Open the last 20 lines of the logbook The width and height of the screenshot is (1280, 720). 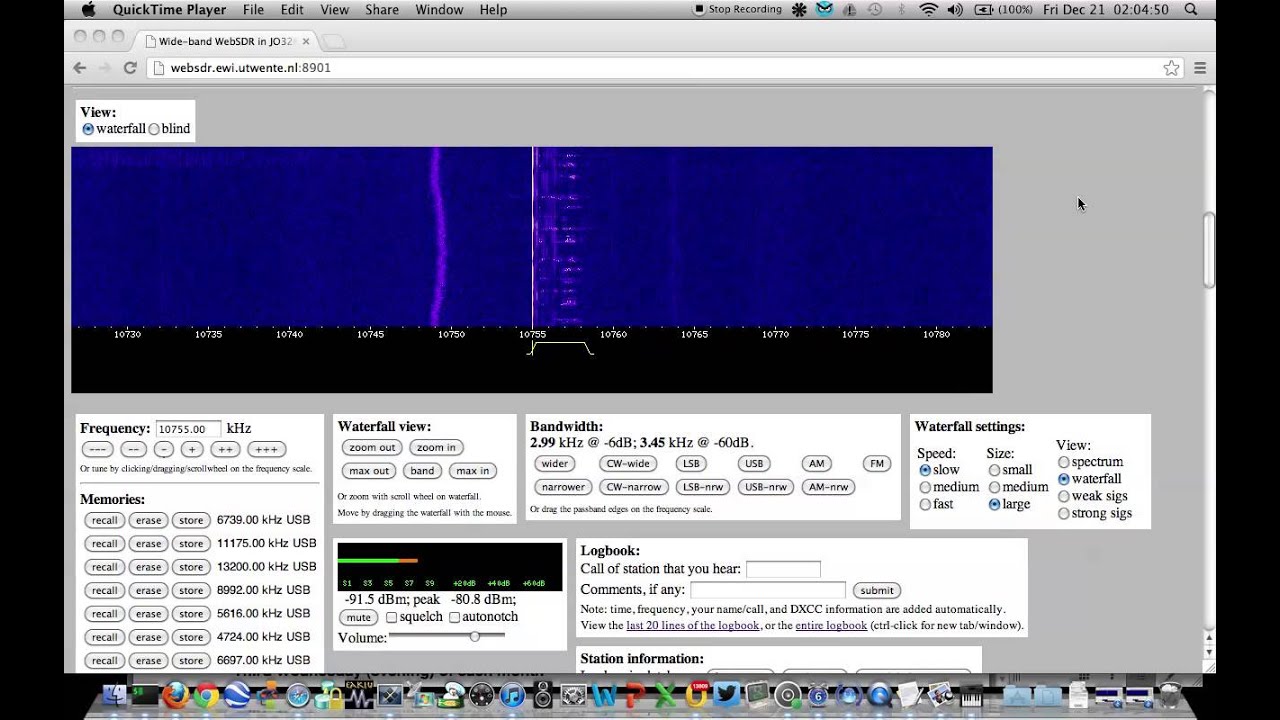point(692,625)
